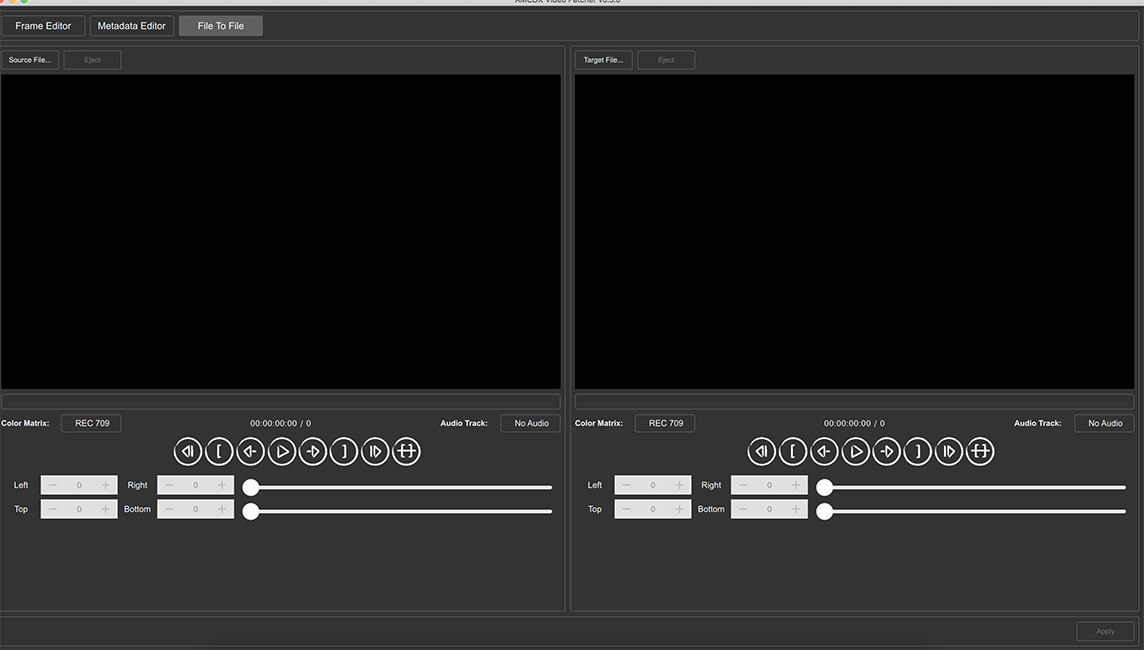Viewport: 1144px width, 650px height.
Task: Click the source upper slider handle
Action: click(x=251, y=487)
